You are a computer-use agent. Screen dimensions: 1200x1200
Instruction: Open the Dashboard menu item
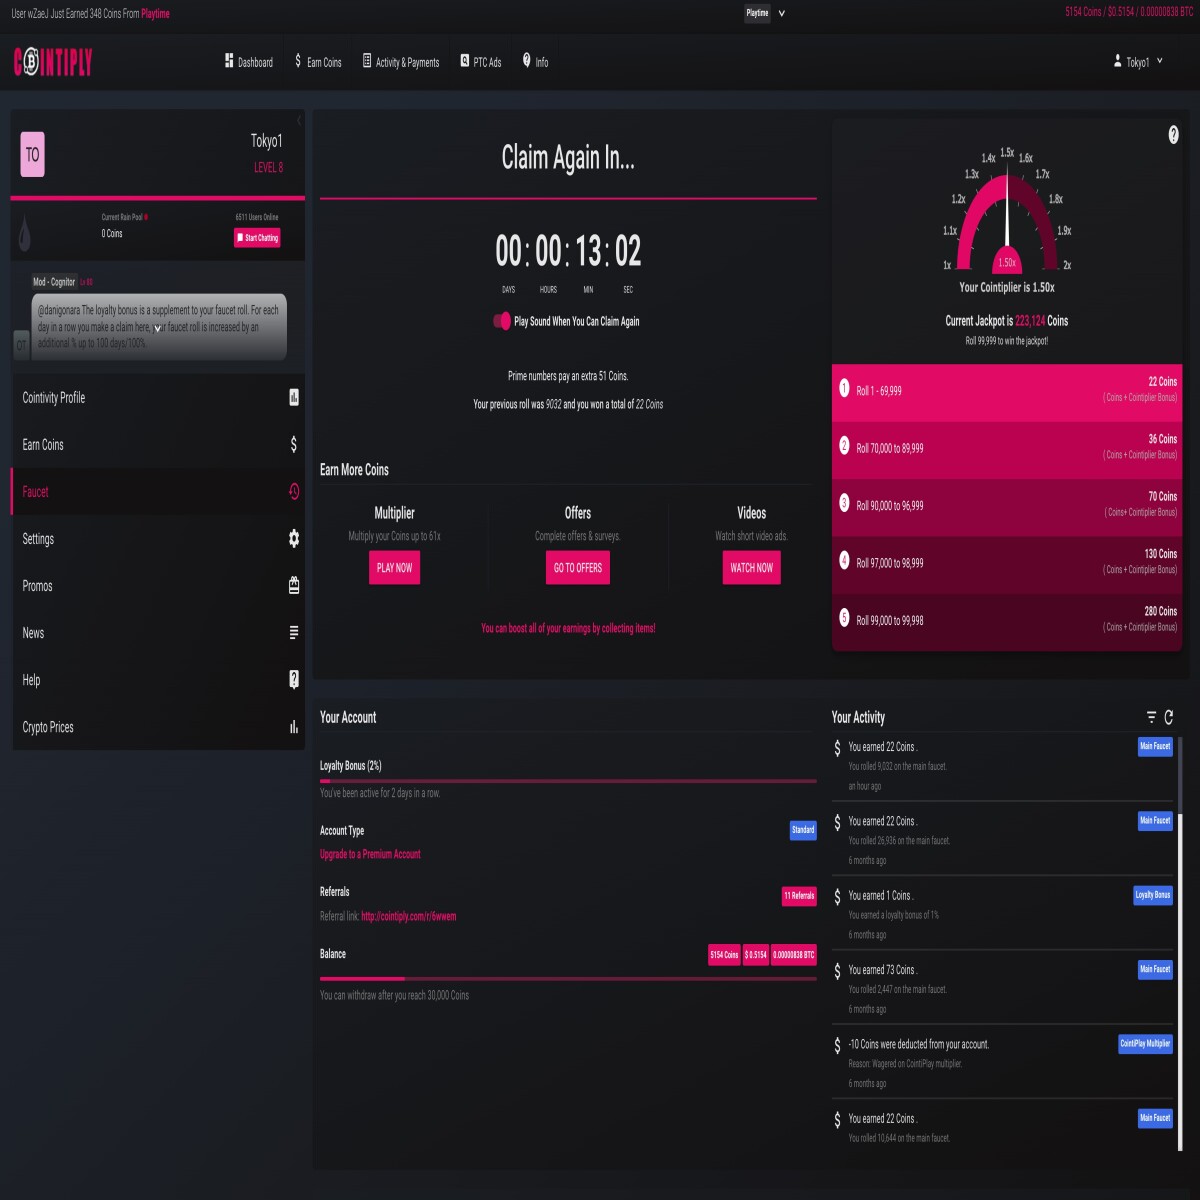pyautogui.click(x=248, y=62)
